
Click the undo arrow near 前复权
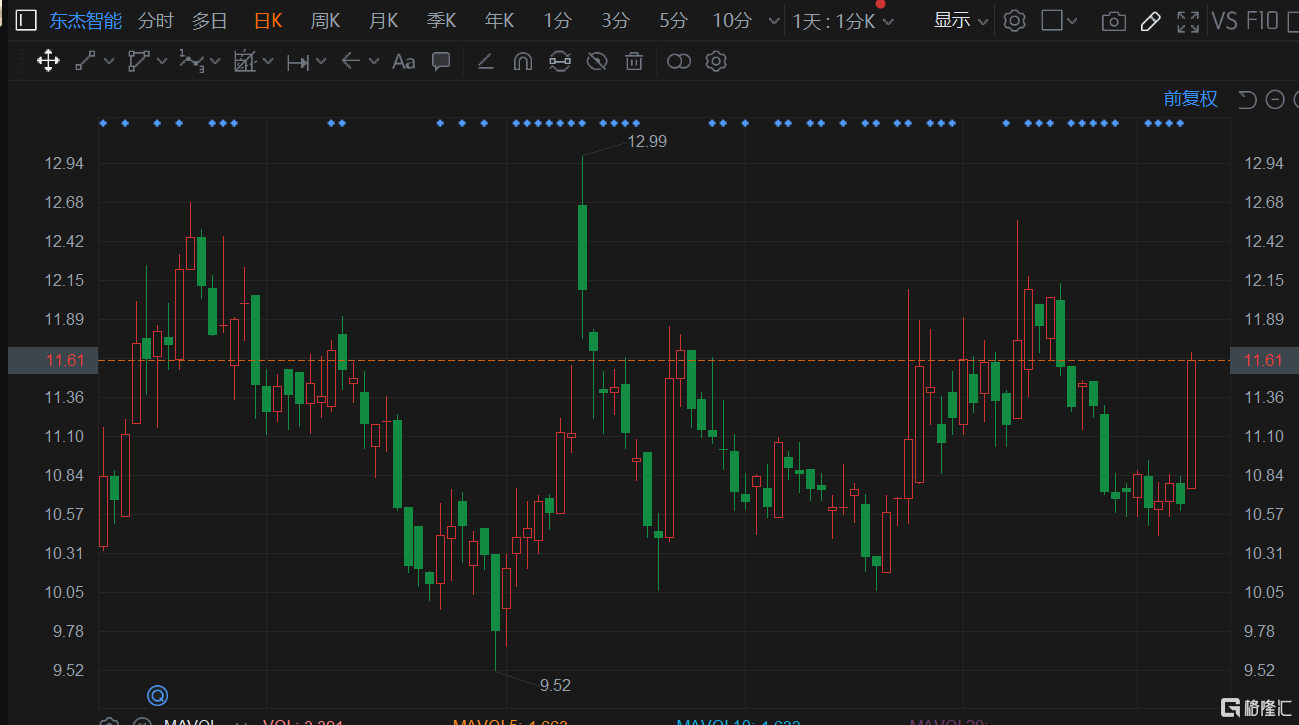[1246, 99]
